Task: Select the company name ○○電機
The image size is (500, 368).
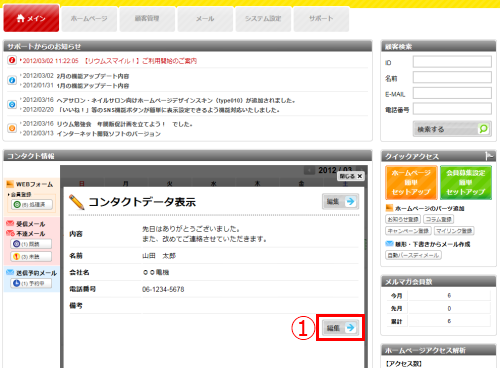Action: pos(156,272)
